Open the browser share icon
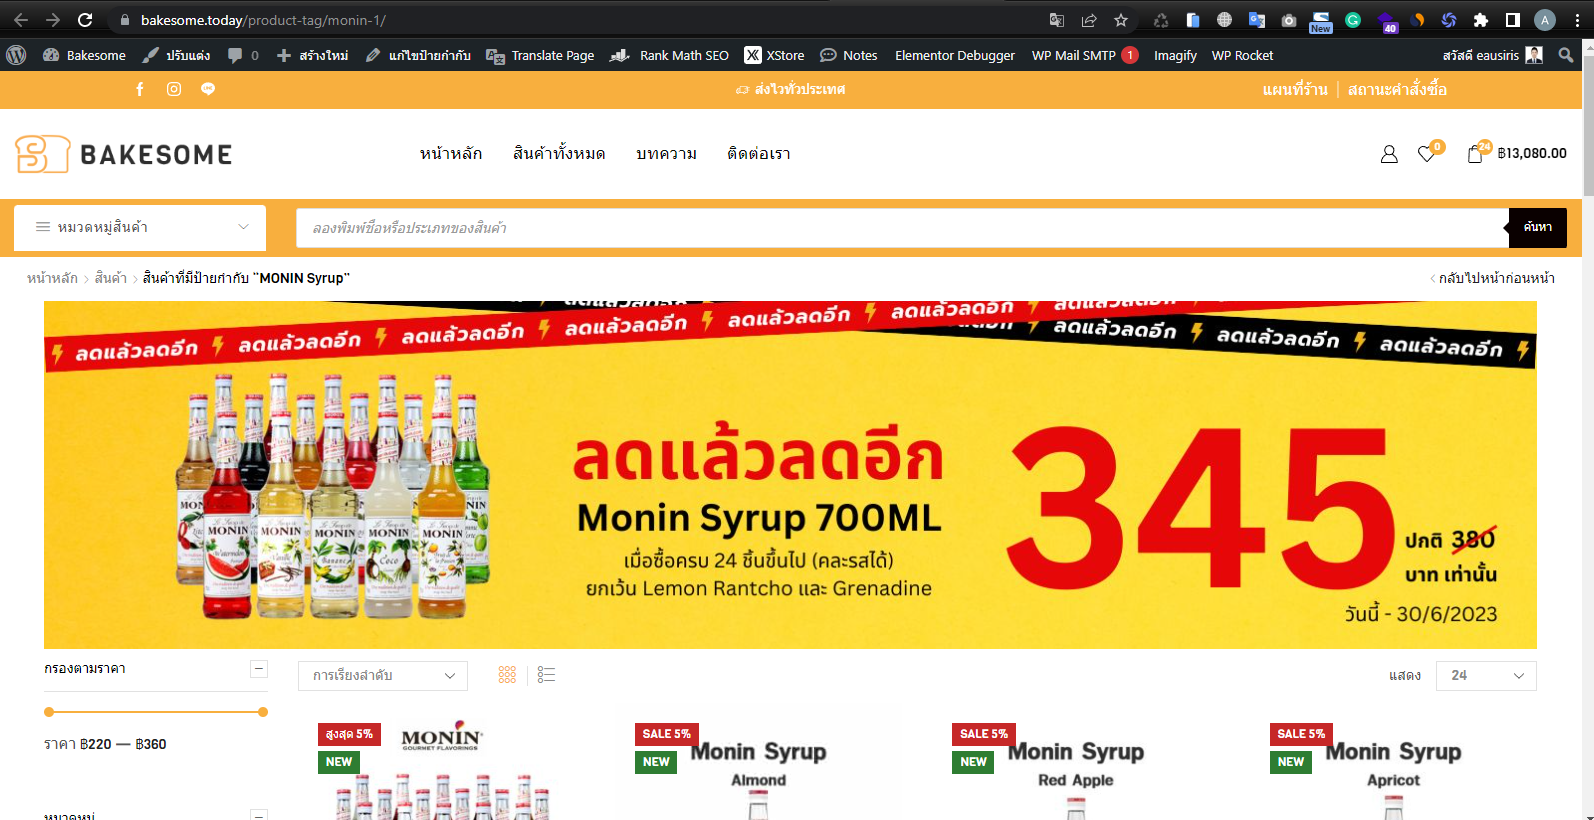 tap(1089, 20)
